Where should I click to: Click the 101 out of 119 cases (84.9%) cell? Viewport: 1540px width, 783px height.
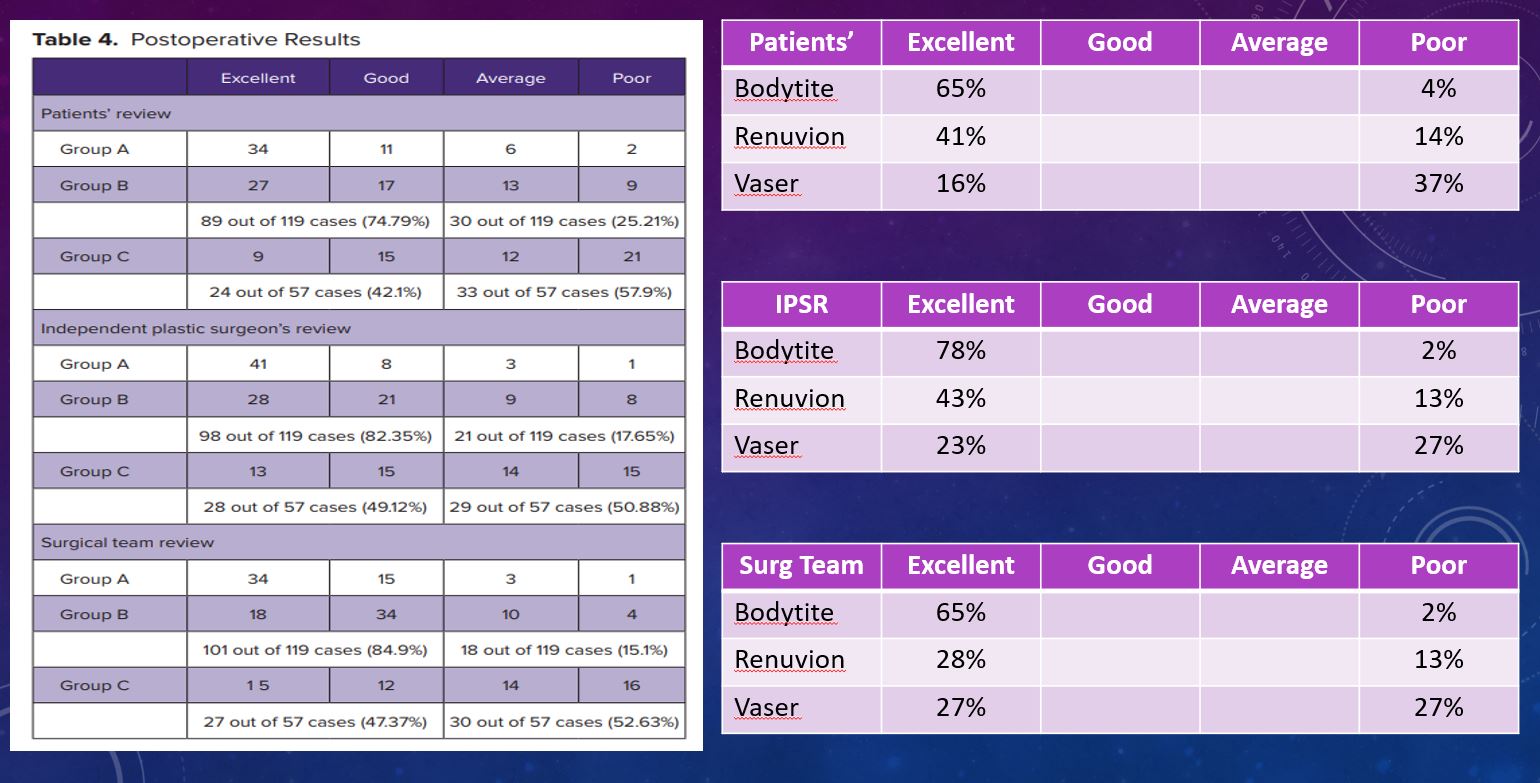pos(315,650)
